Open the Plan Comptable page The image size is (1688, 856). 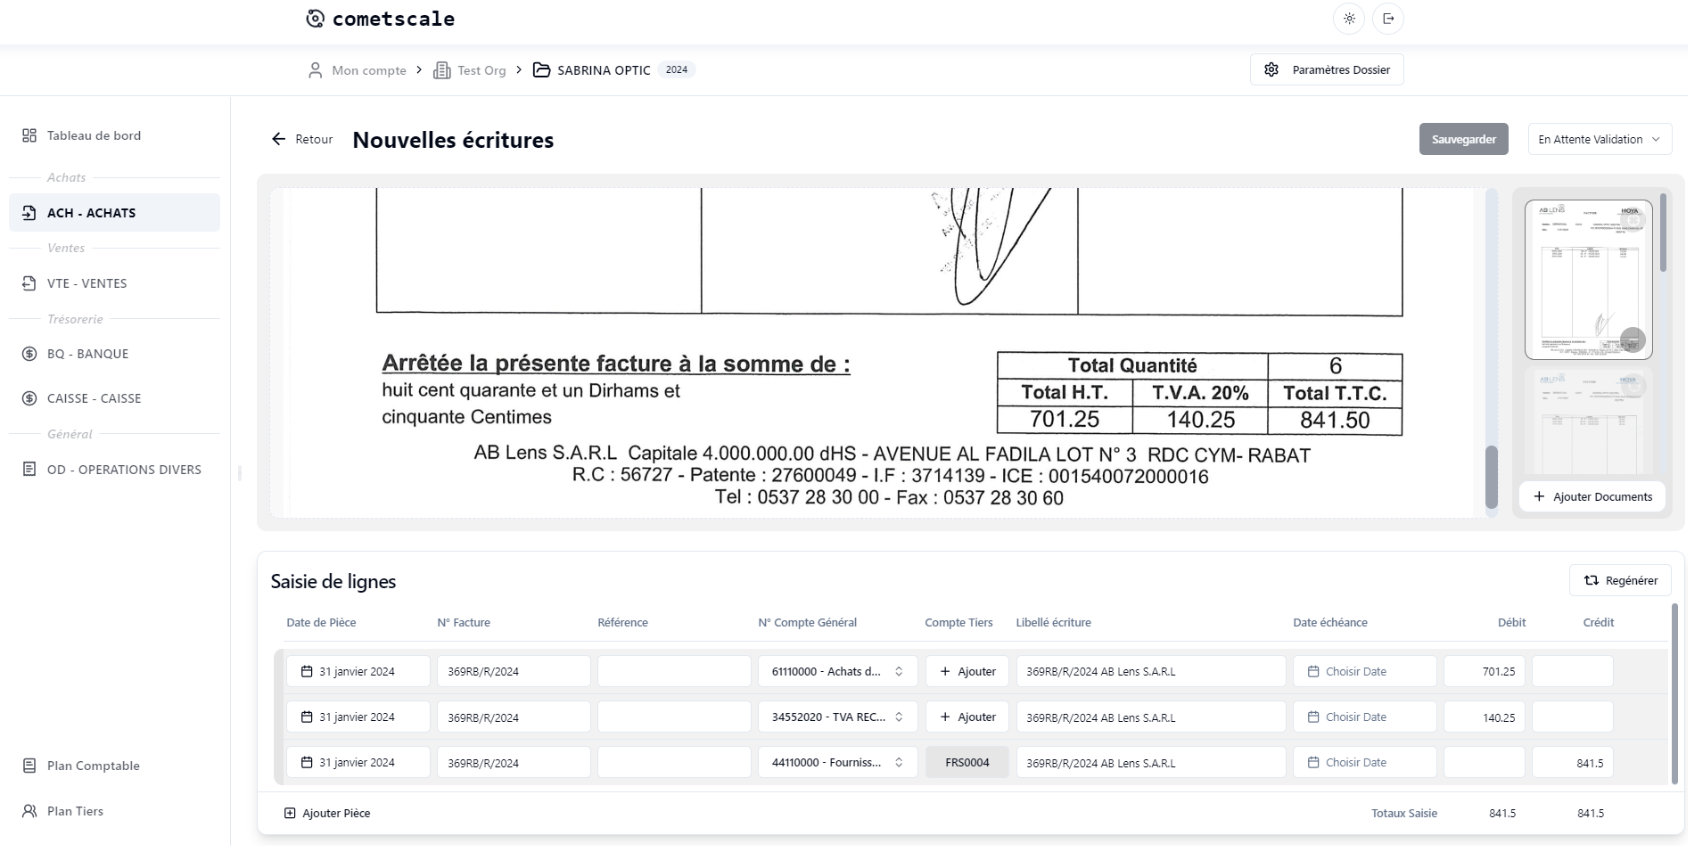[93, 766]
